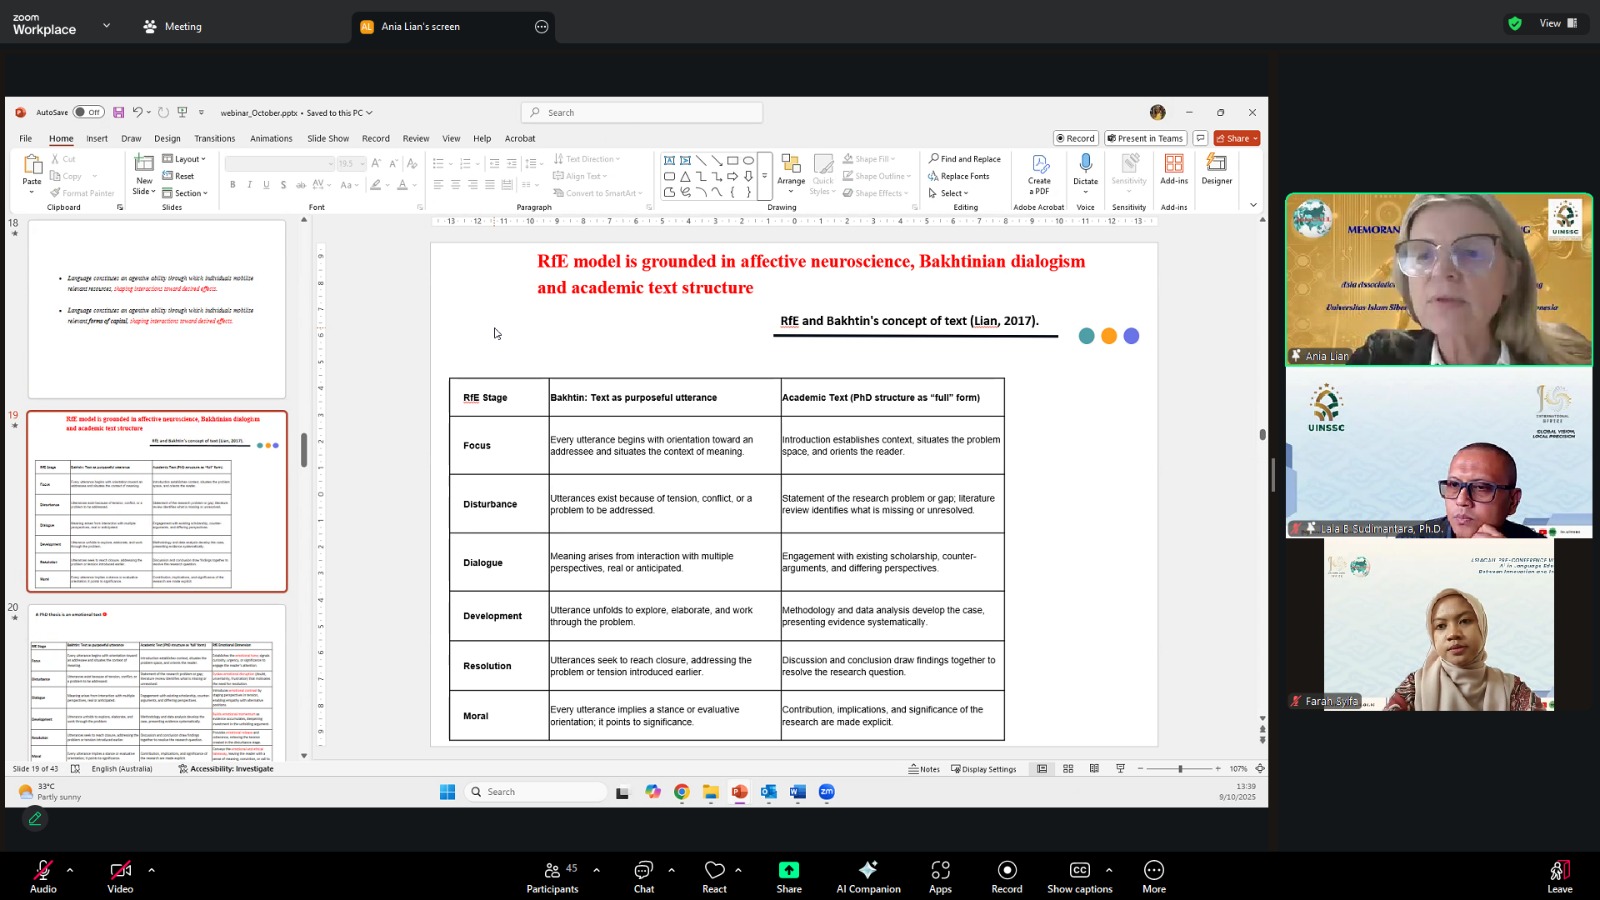Expand Section dropdown in Slides group

(x=185, y=193)
